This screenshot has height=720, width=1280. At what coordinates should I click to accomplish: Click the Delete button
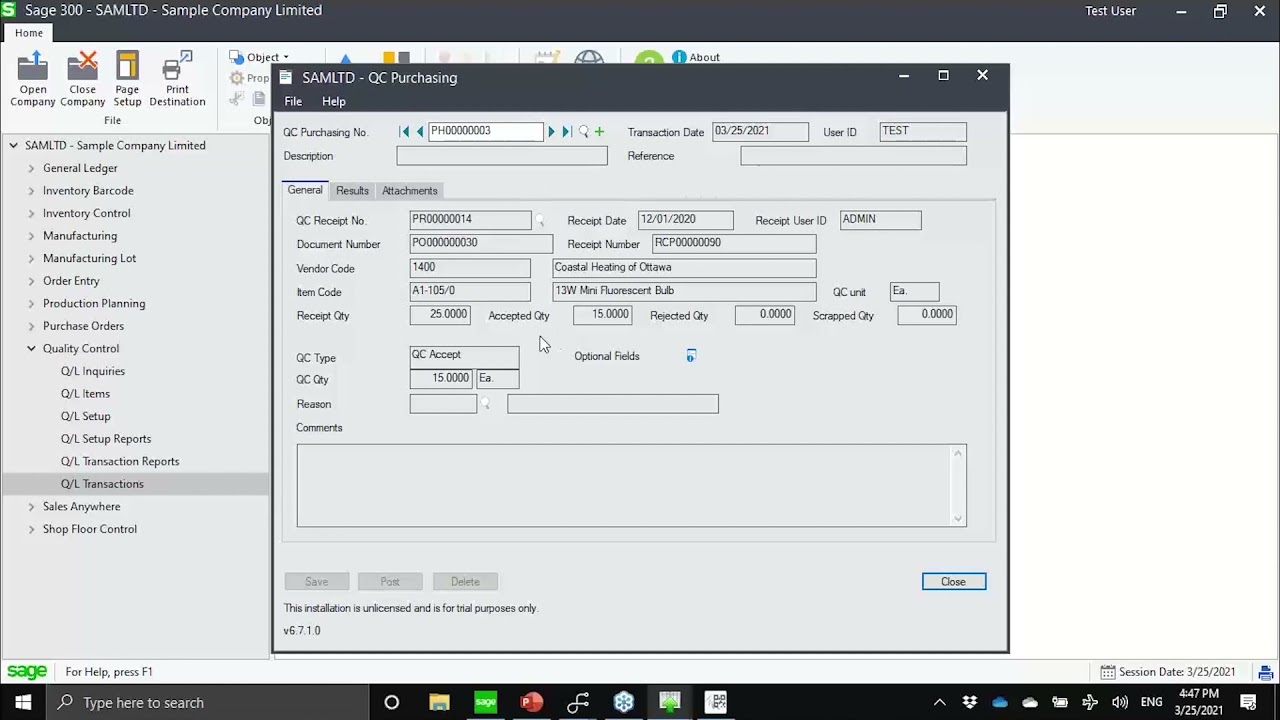(465, 582)
